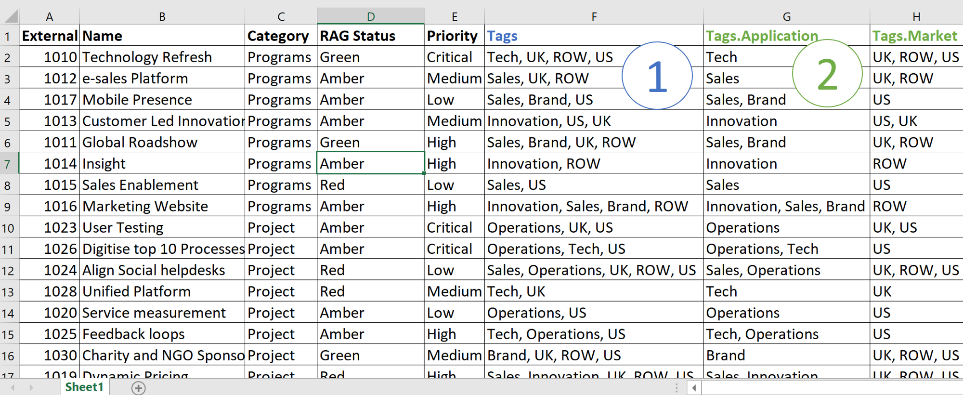Select column F header
This screenshot has height=395, width=963.
pyautogui.click(x=594, y=17)
